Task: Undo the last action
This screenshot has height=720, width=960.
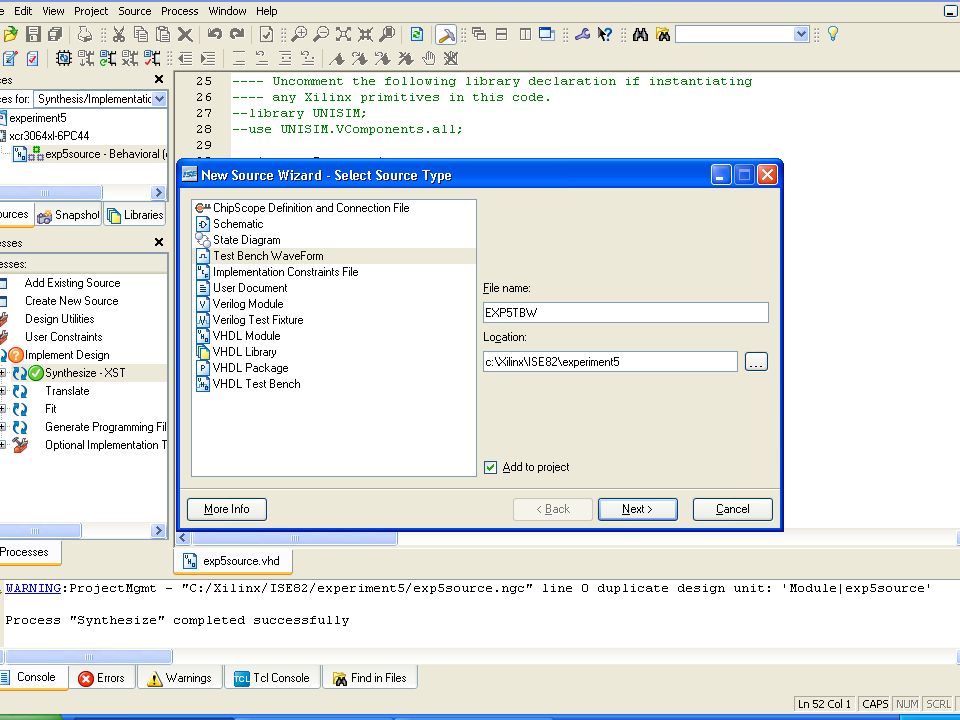Action: (214, 34)
